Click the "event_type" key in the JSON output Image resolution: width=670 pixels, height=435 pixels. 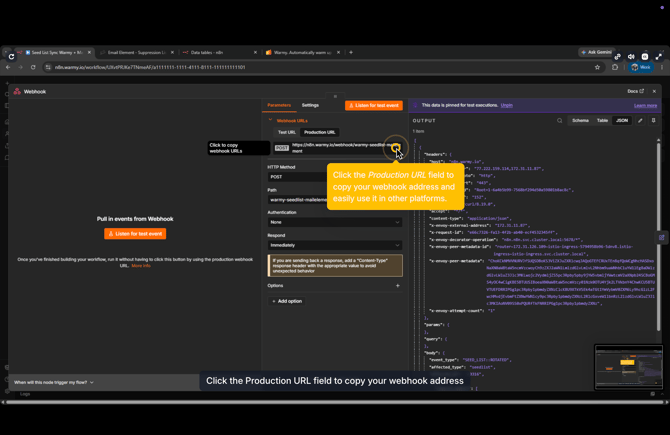[443, 360]
